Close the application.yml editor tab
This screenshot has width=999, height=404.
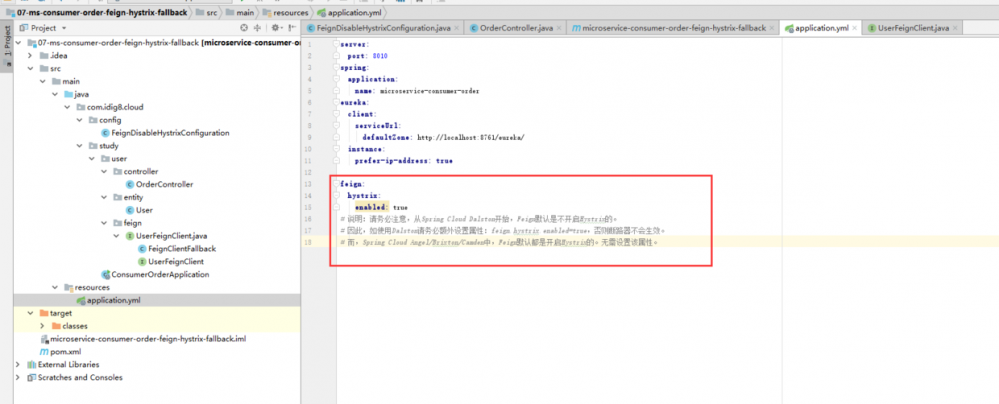854,28
